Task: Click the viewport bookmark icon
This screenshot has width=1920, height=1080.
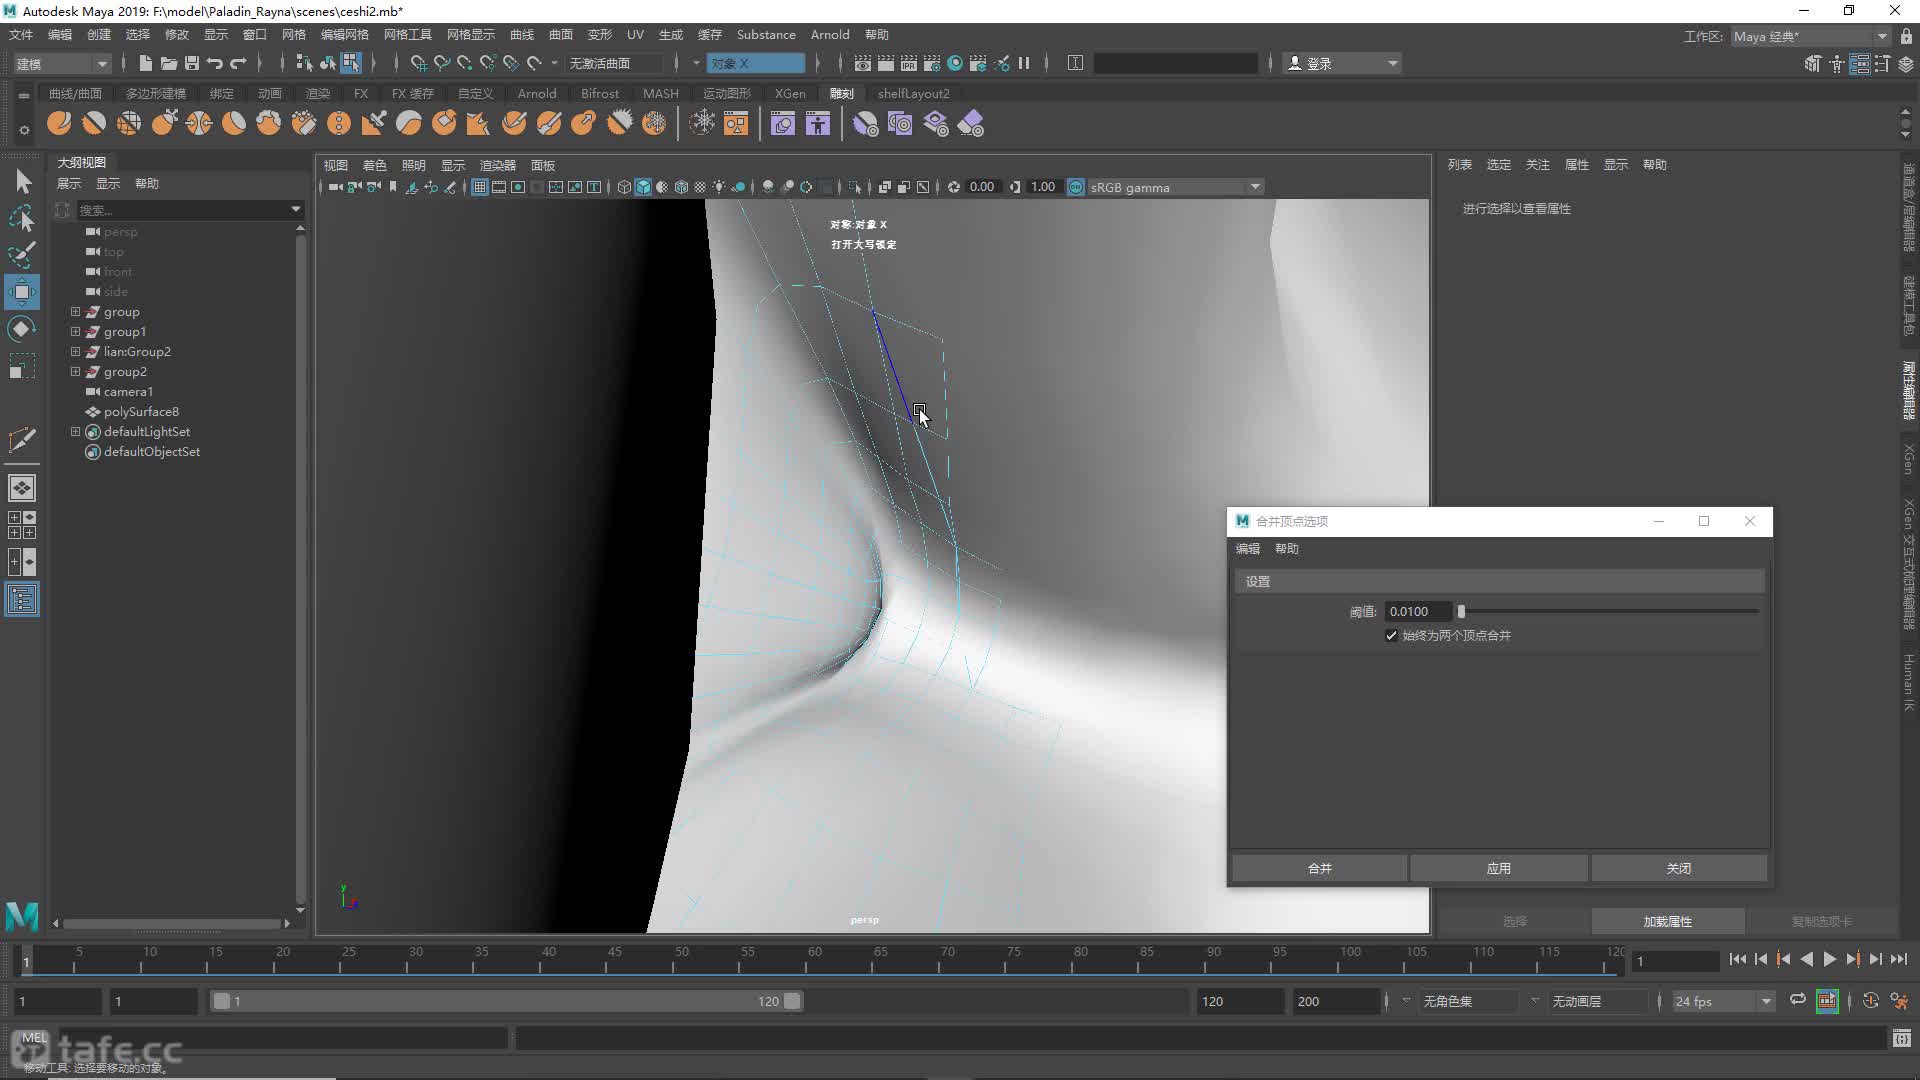Action: tap(393, 187)
